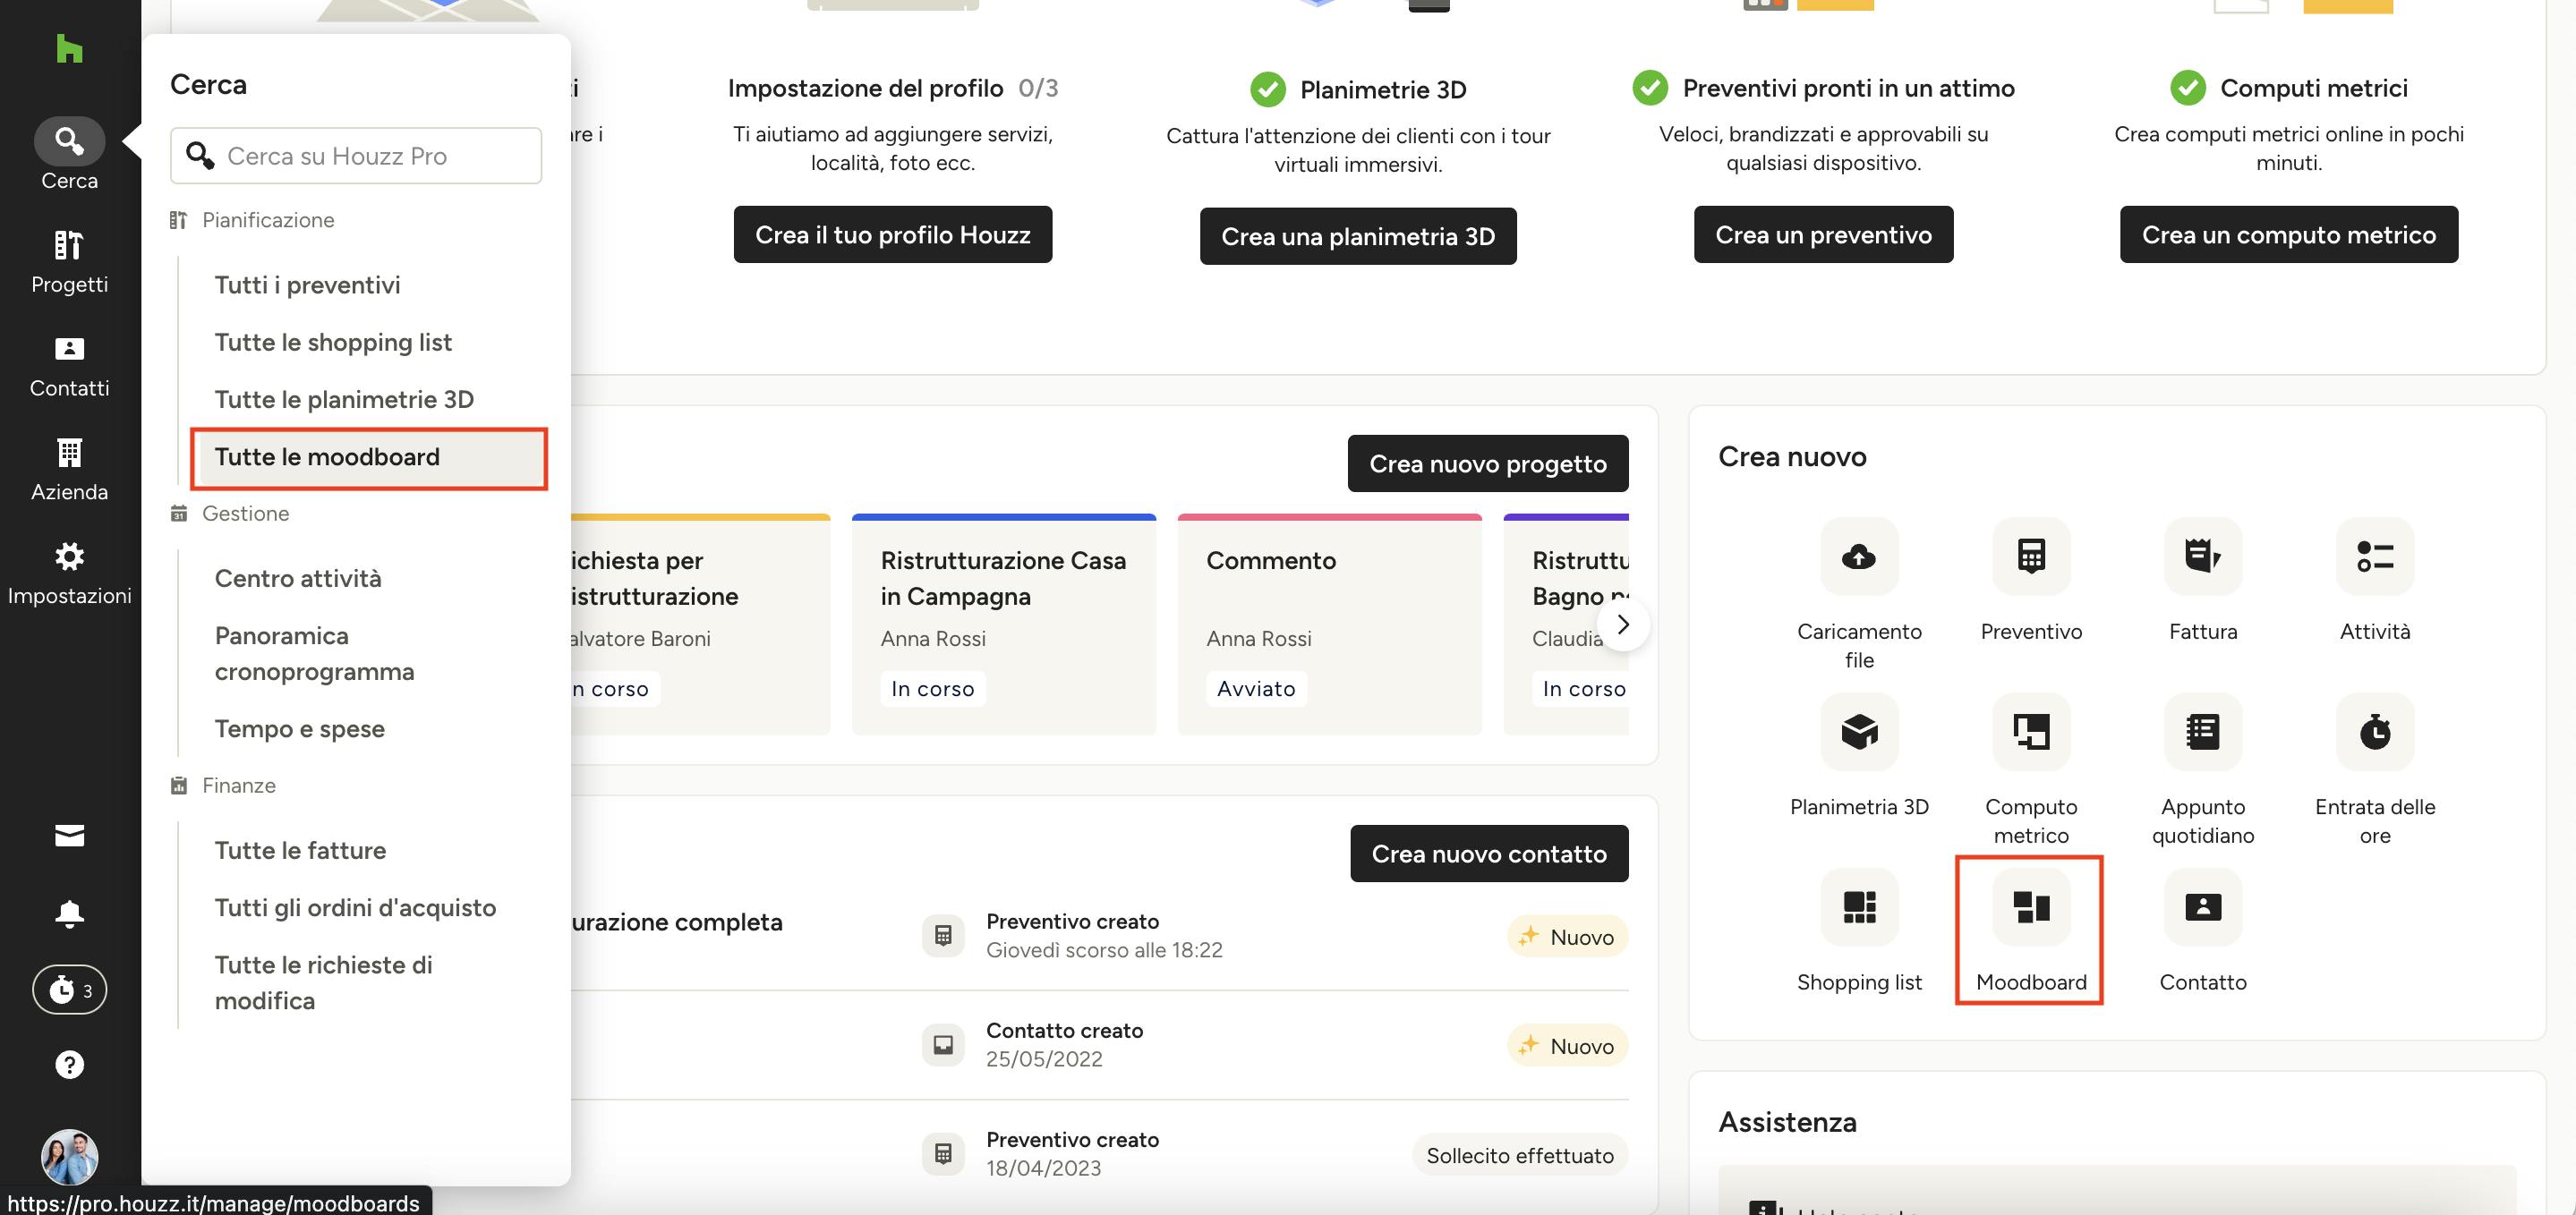This screenshot has height=1215, width=2576.
Task: Click Avviato status on Commento card
Action: [1256, 688]
